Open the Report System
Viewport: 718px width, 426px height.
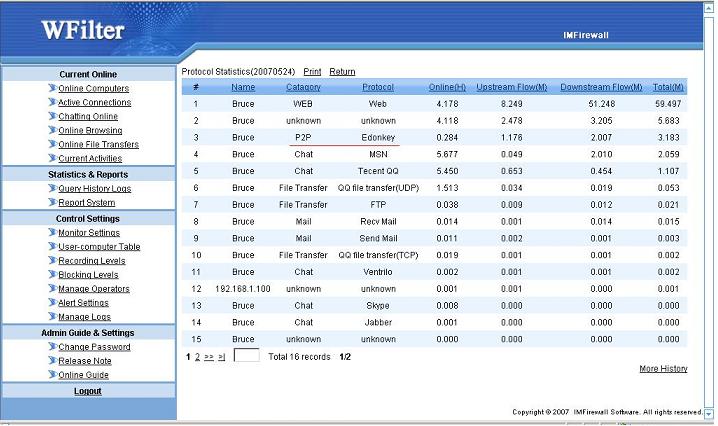point(87,202)
